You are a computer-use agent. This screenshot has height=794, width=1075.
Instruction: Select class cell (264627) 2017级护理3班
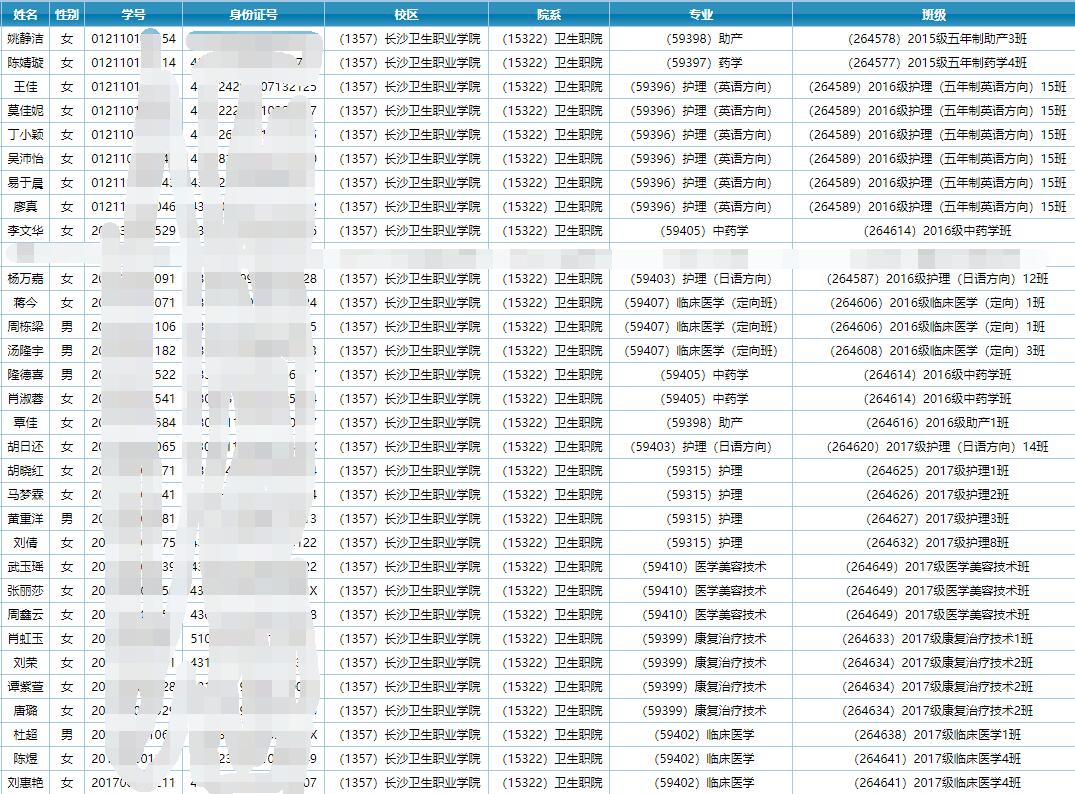(933, 519)
